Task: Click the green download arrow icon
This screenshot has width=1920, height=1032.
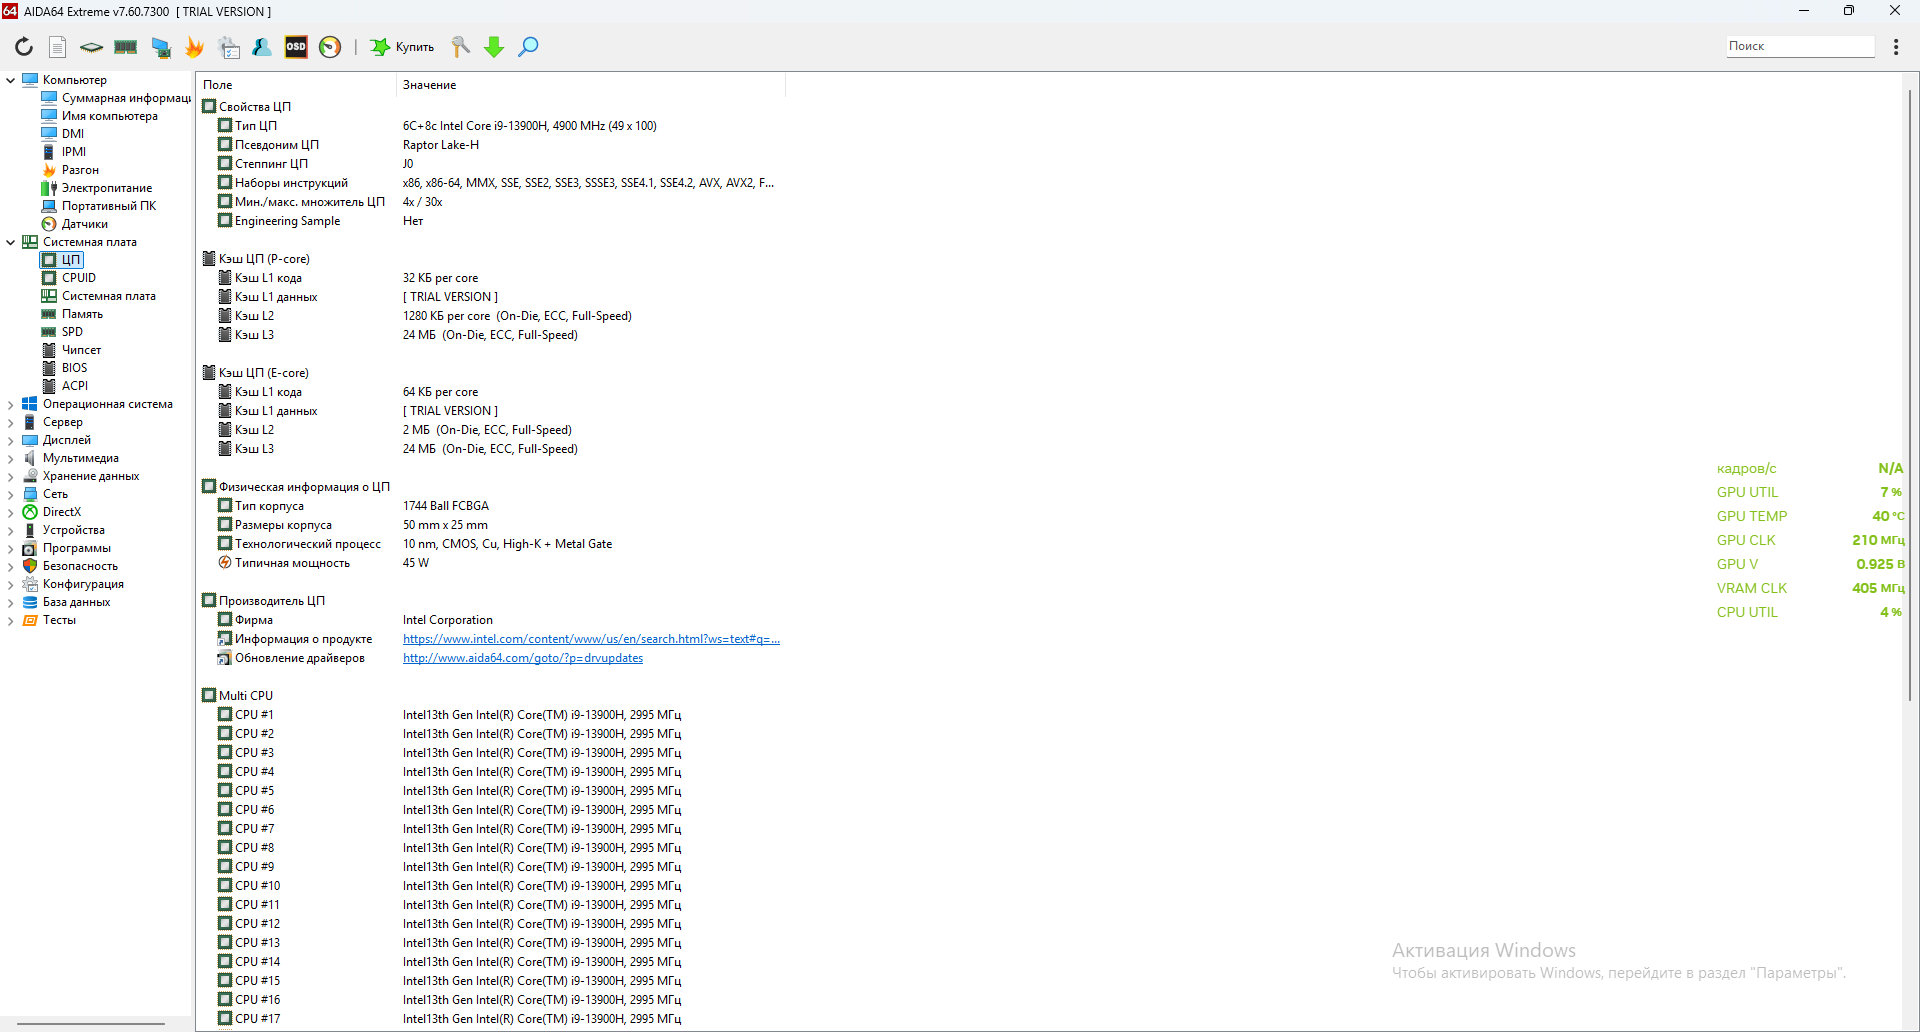Action: (494, 47)
